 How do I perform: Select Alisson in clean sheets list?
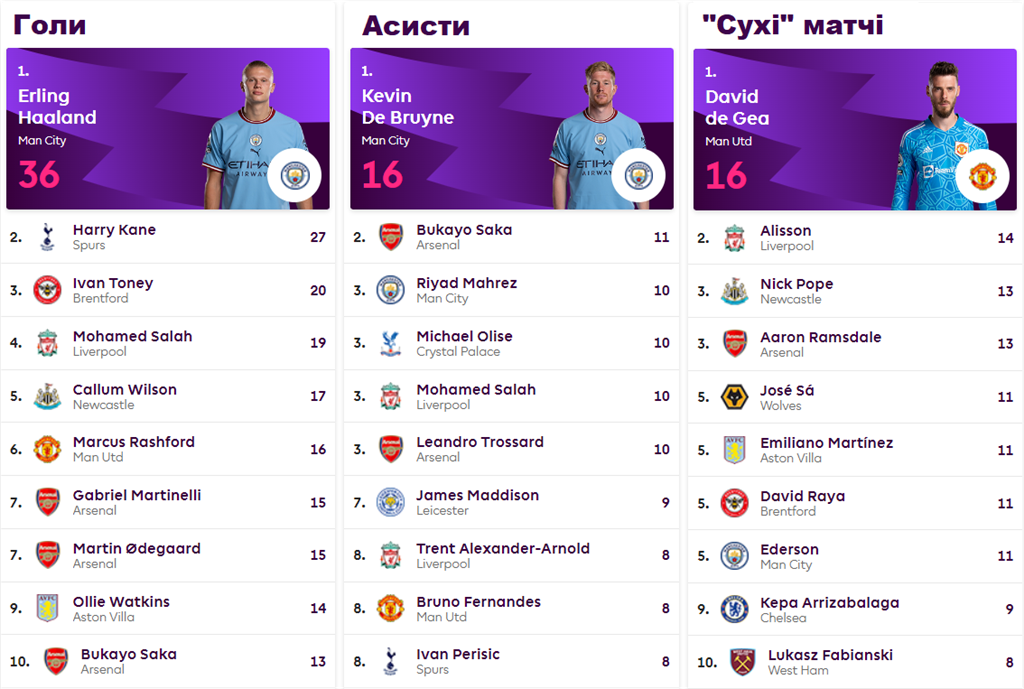point(785,231)
